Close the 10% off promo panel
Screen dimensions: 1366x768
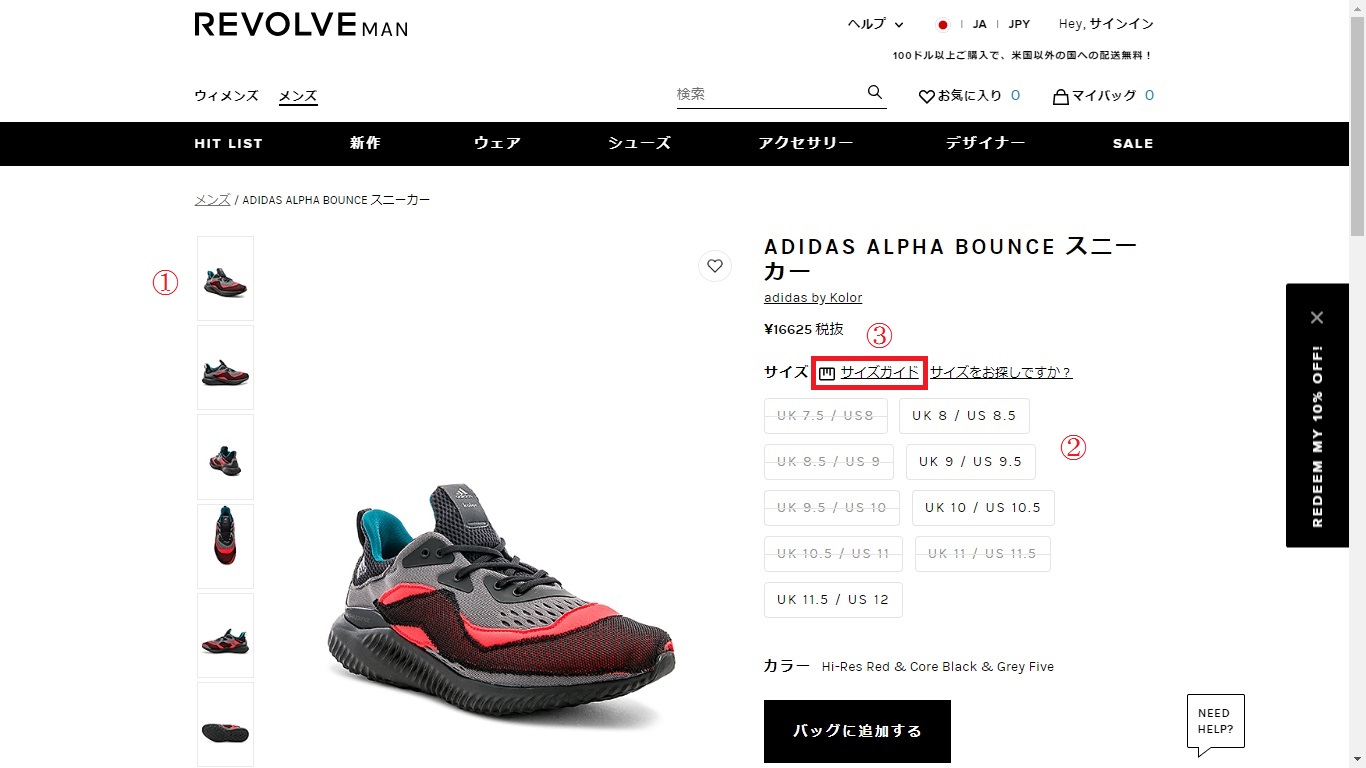click(1317, 317)
